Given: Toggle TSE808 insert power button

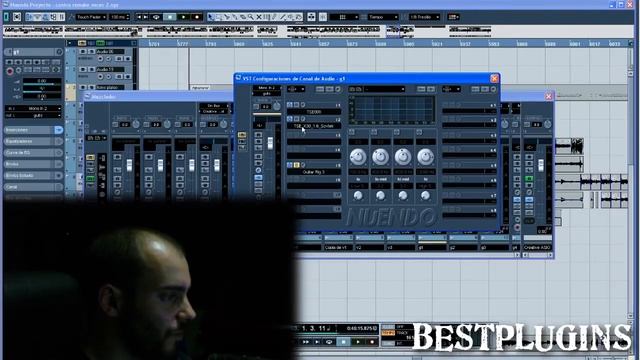Looking at the screenshot, I should pos(289,105).
